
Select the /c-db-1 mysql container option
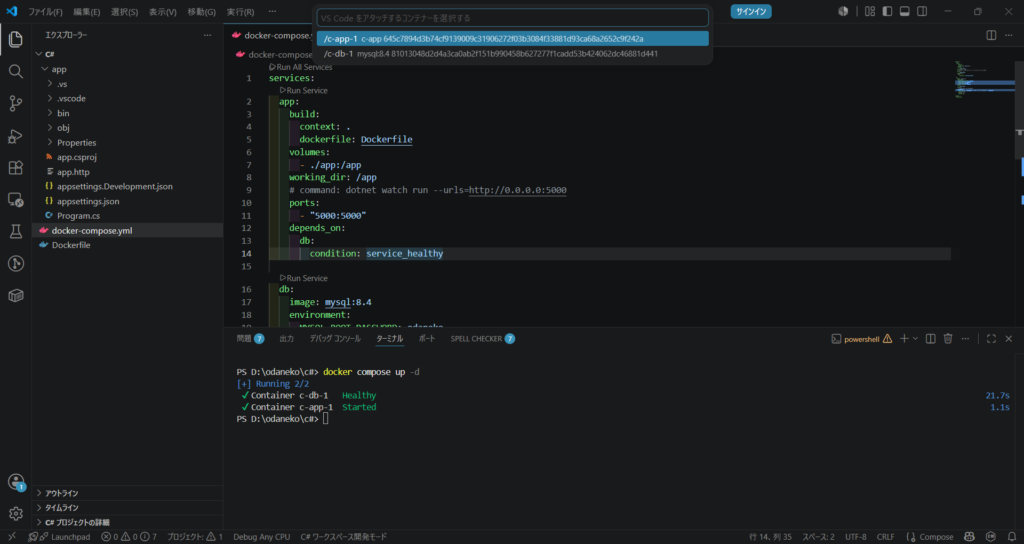(x=513, y=54)
